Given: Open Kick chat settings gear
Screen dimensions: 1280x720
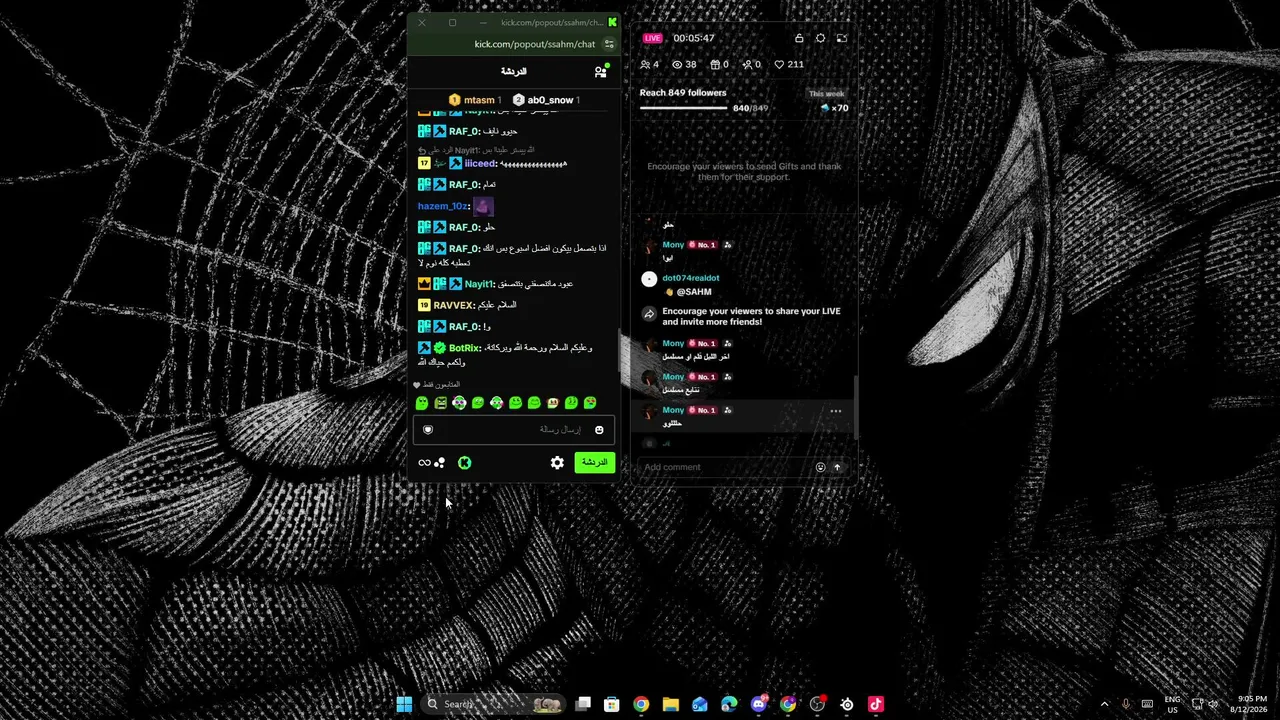Looking at the screenshot, I should click(x=557, y=462).
